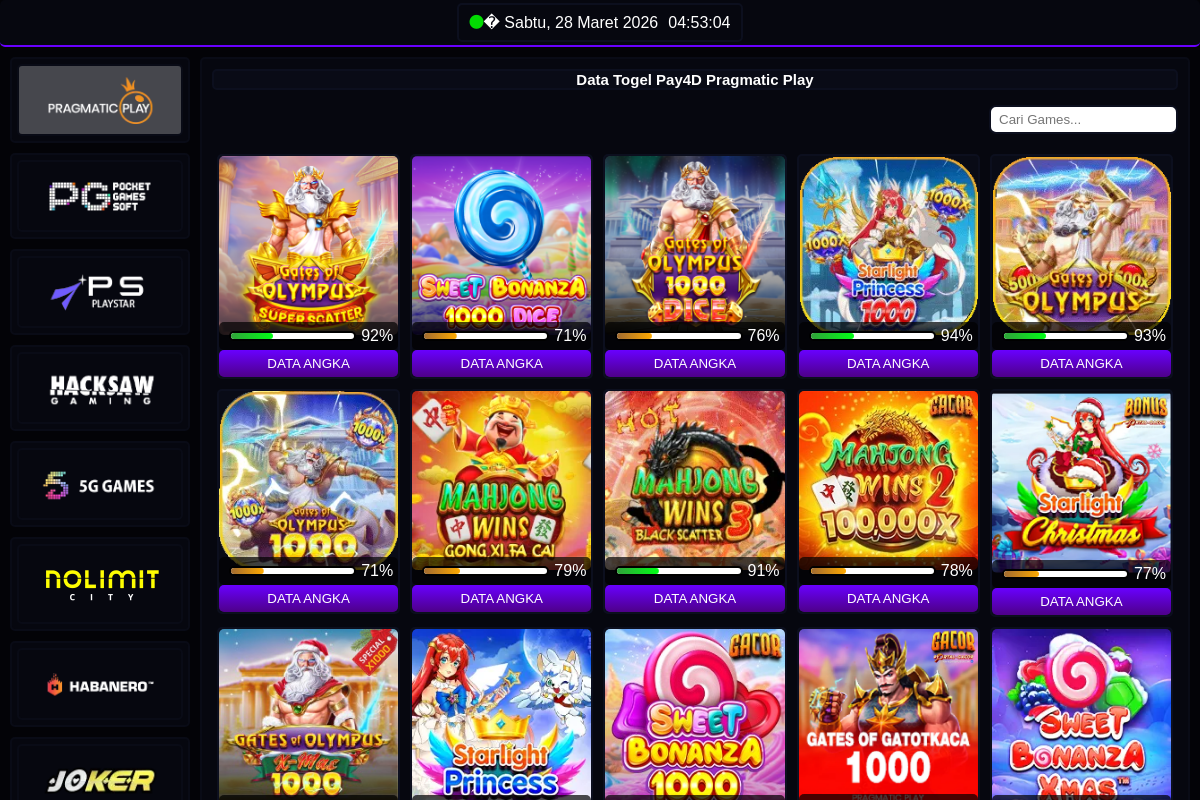Select the Mahjong Wins 2 100,000x thumbnail
The height and width of the screenshot is (800, 1200).
[888, 475]
